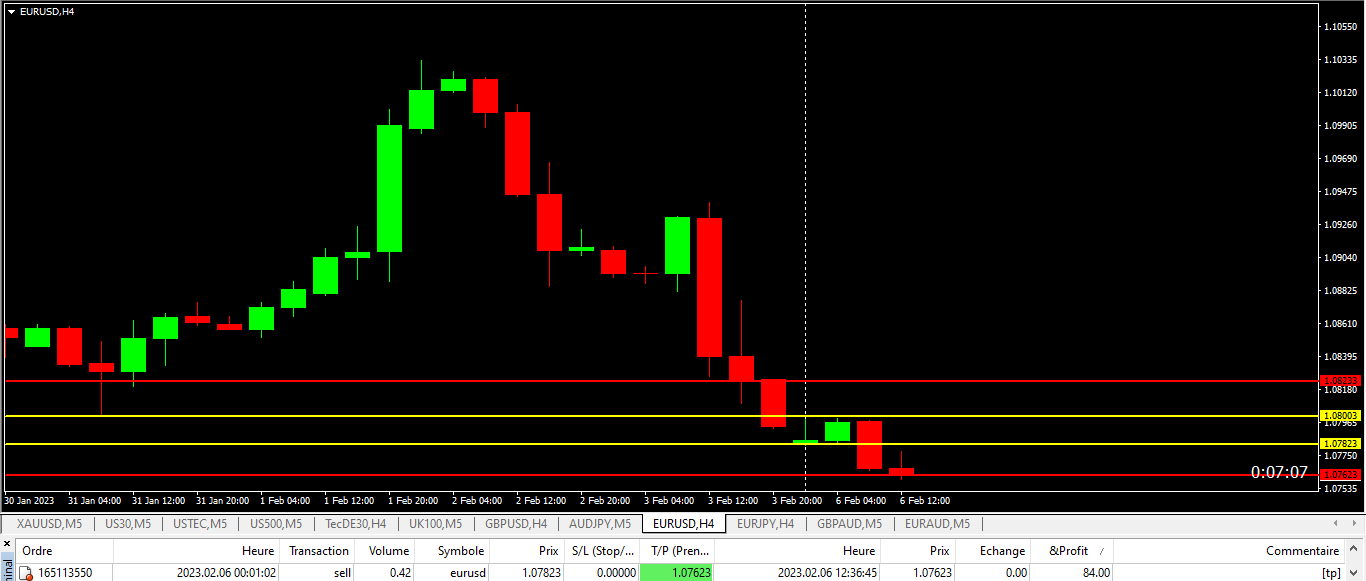Sort by the Symbole column header
The width and height of the screenshot is (1366, 581).
(x=452, y=551)
